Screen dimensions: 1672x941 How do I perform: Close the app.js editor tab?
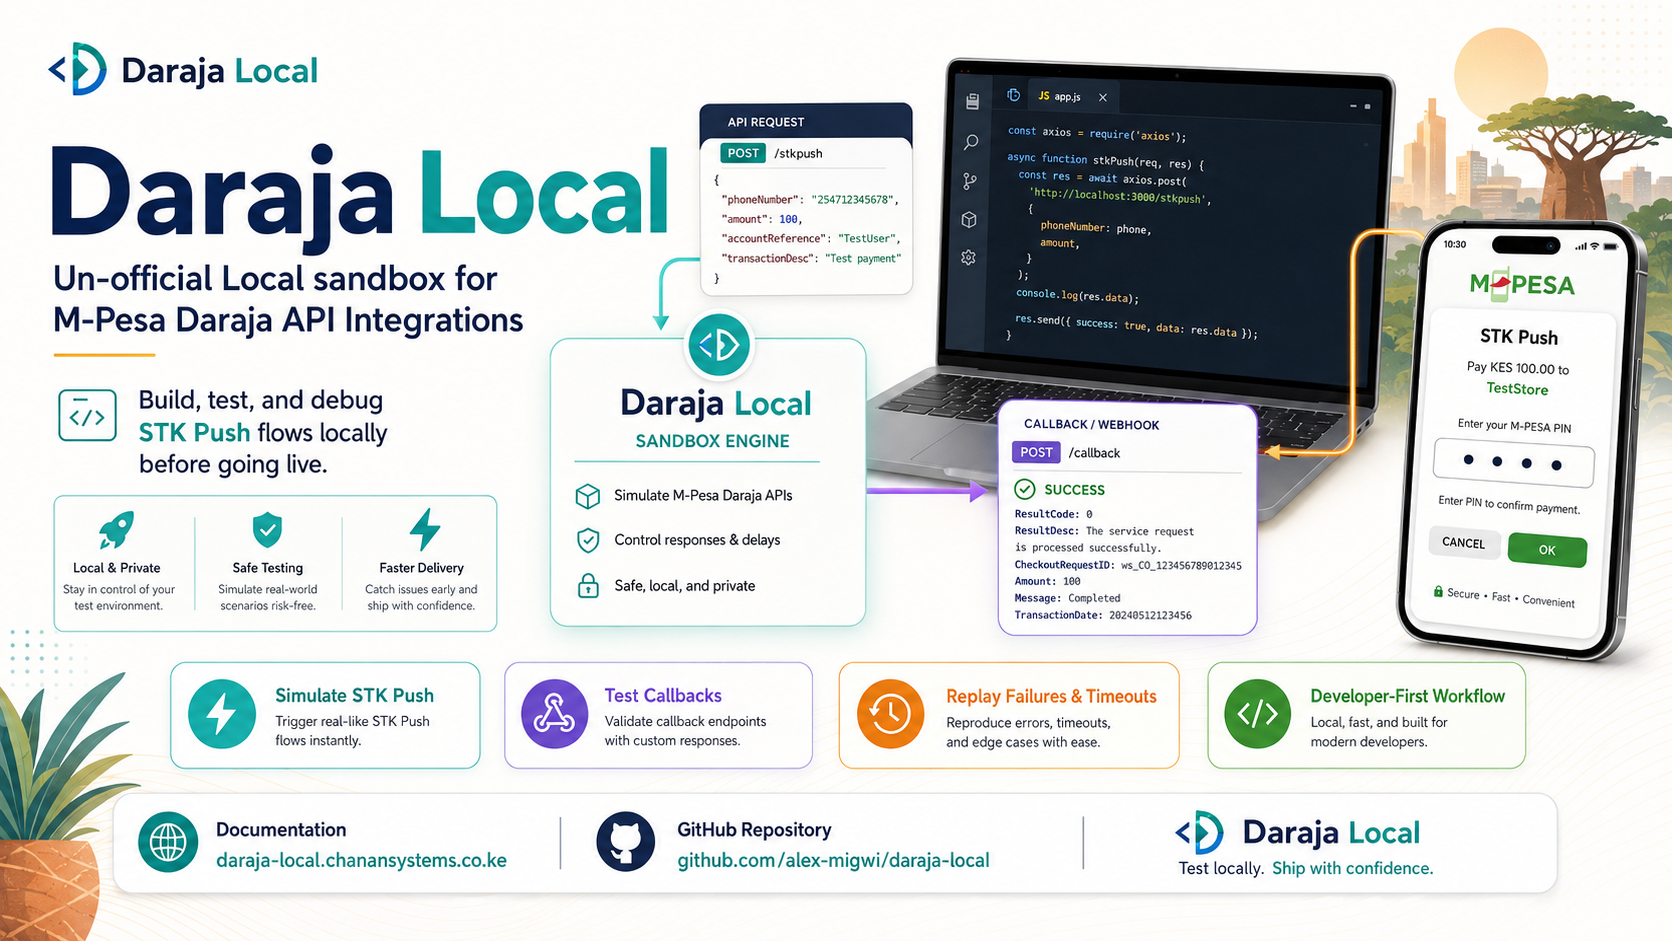coord(1103,98)
